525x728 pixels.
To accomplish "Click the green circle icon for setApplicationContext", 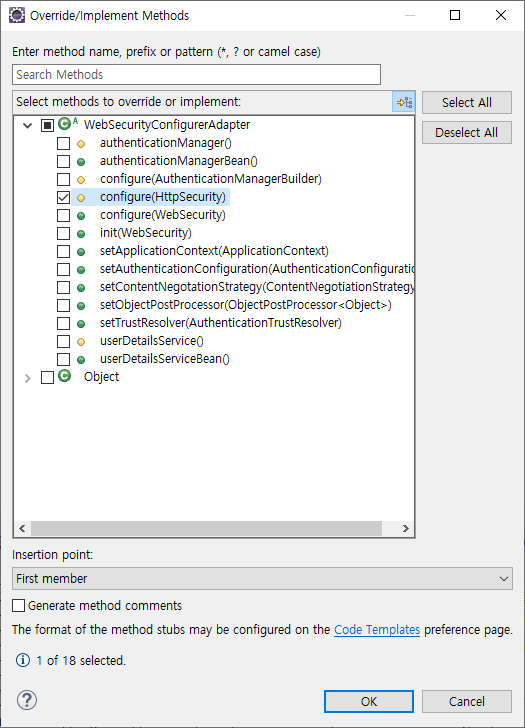I will (81, 252).
